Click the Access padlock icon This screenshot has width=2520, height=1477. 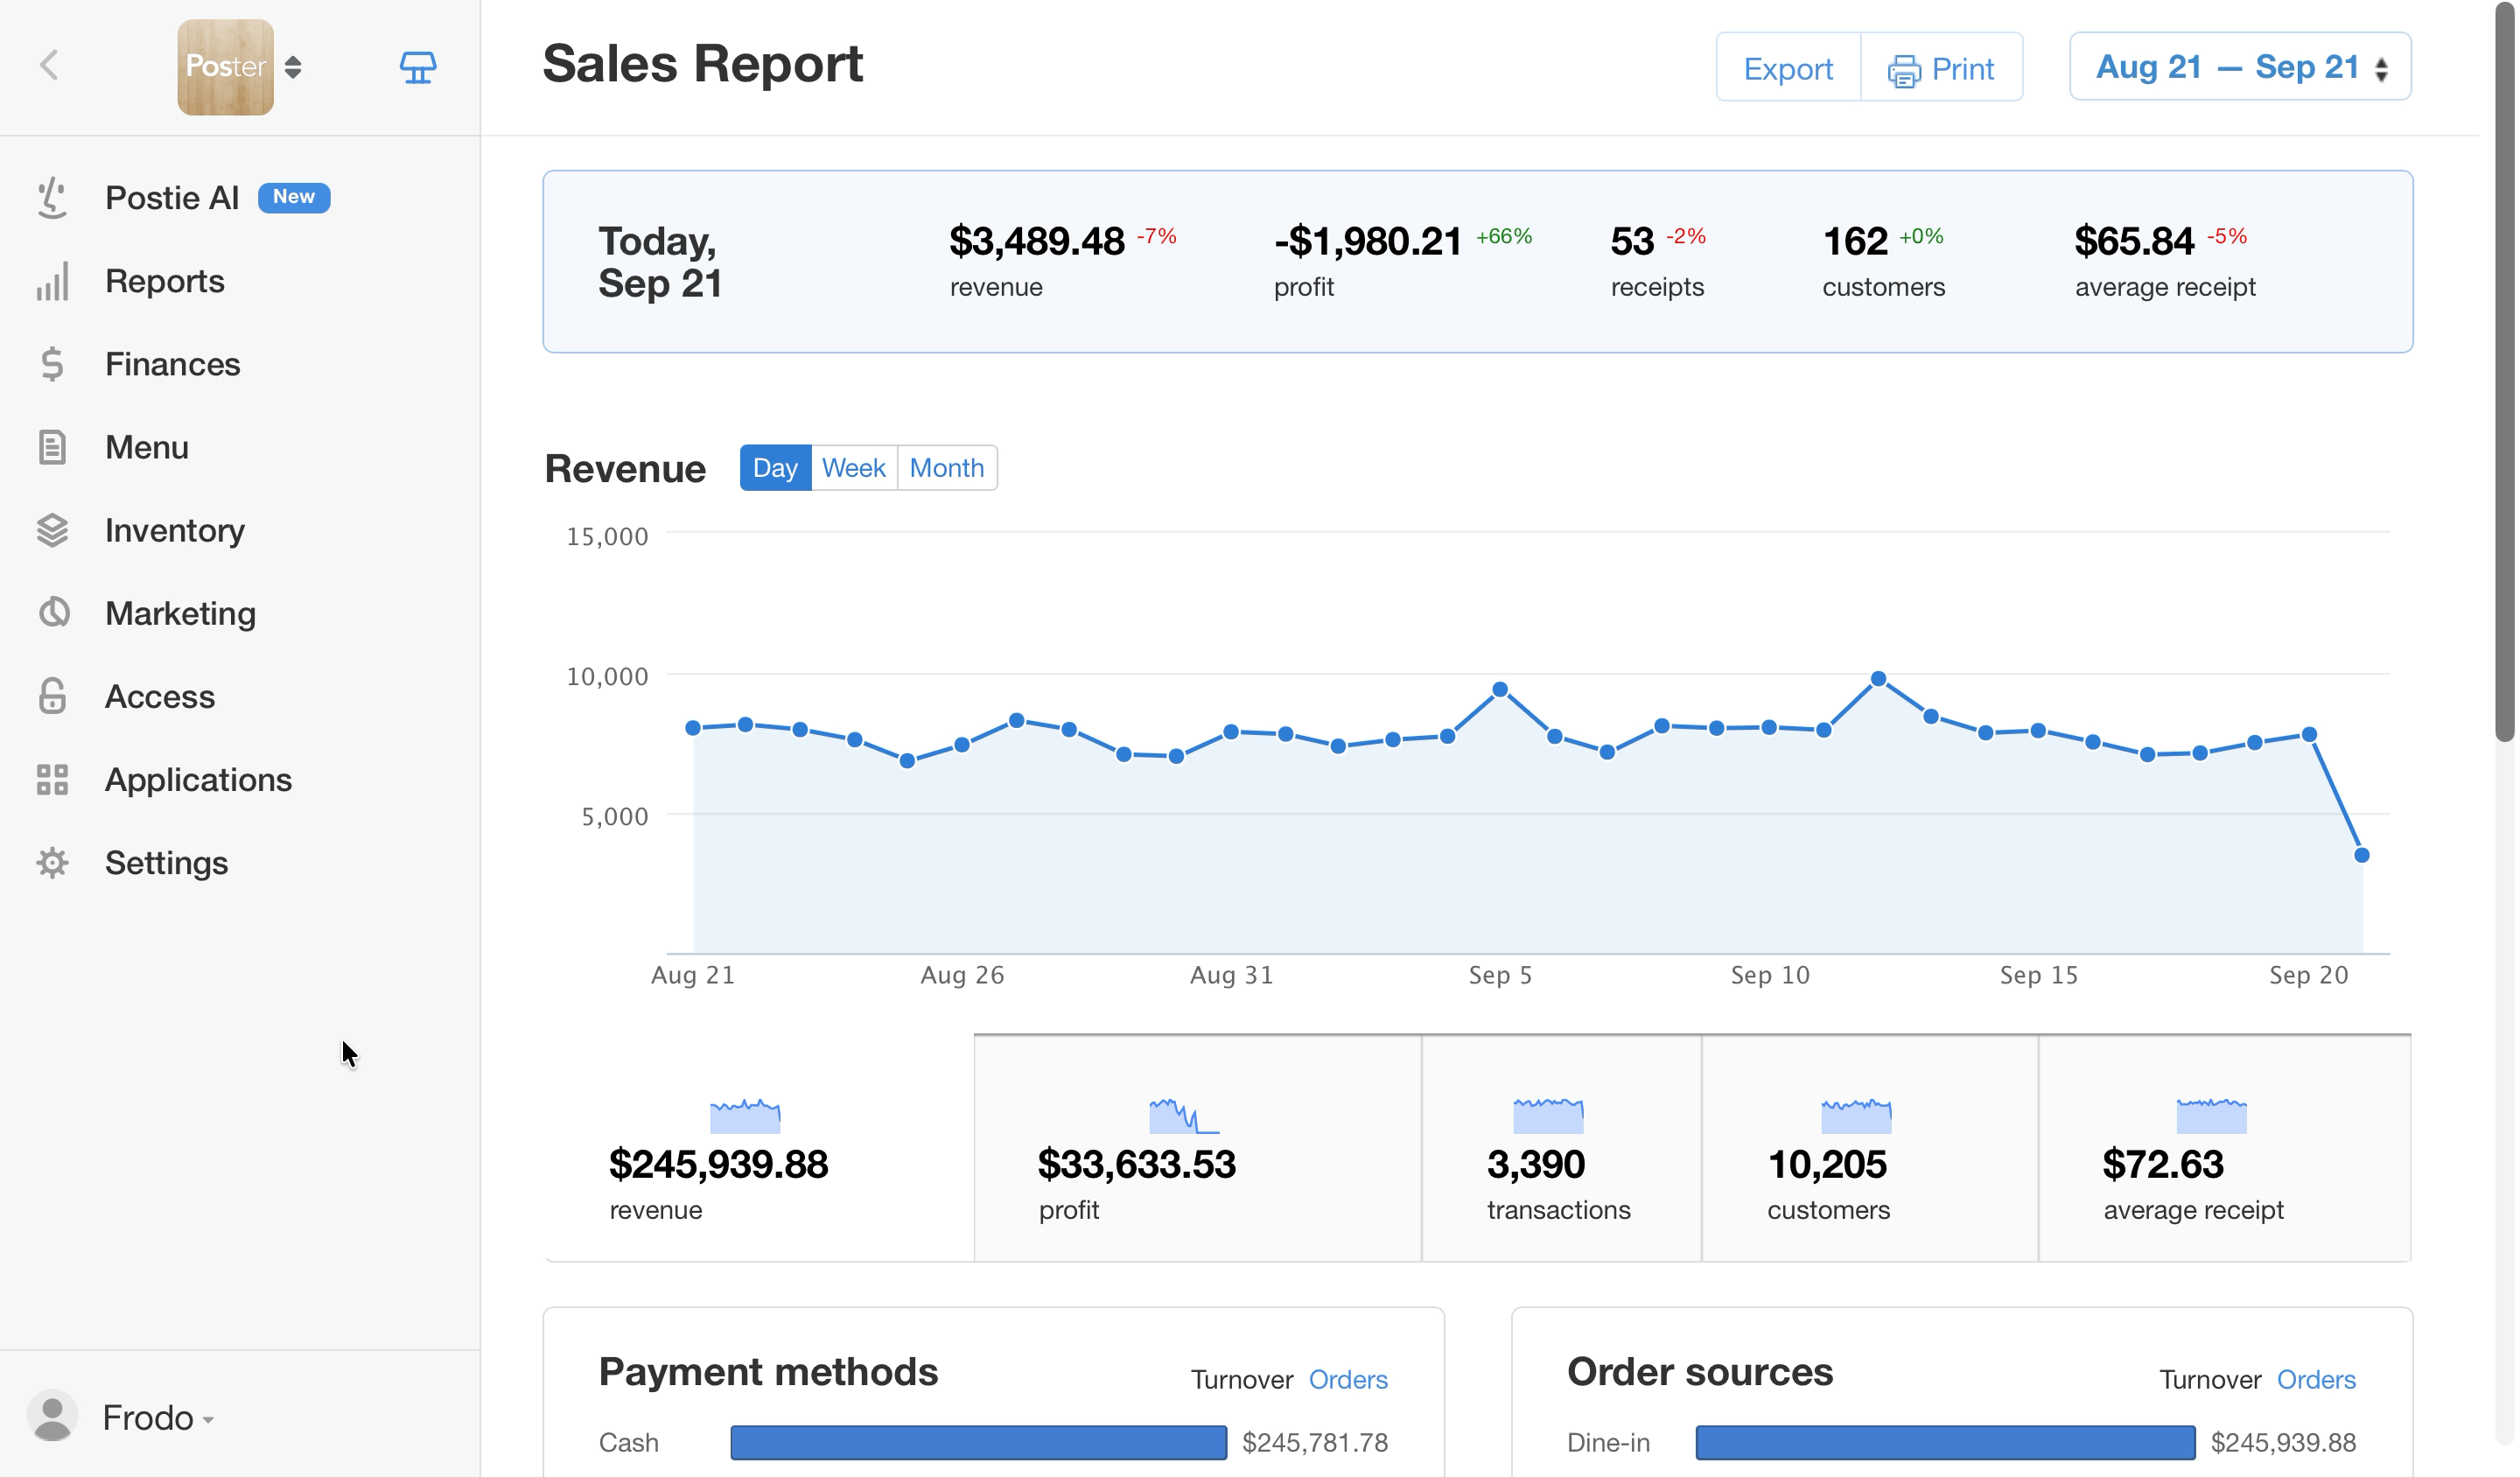point(52,695)
